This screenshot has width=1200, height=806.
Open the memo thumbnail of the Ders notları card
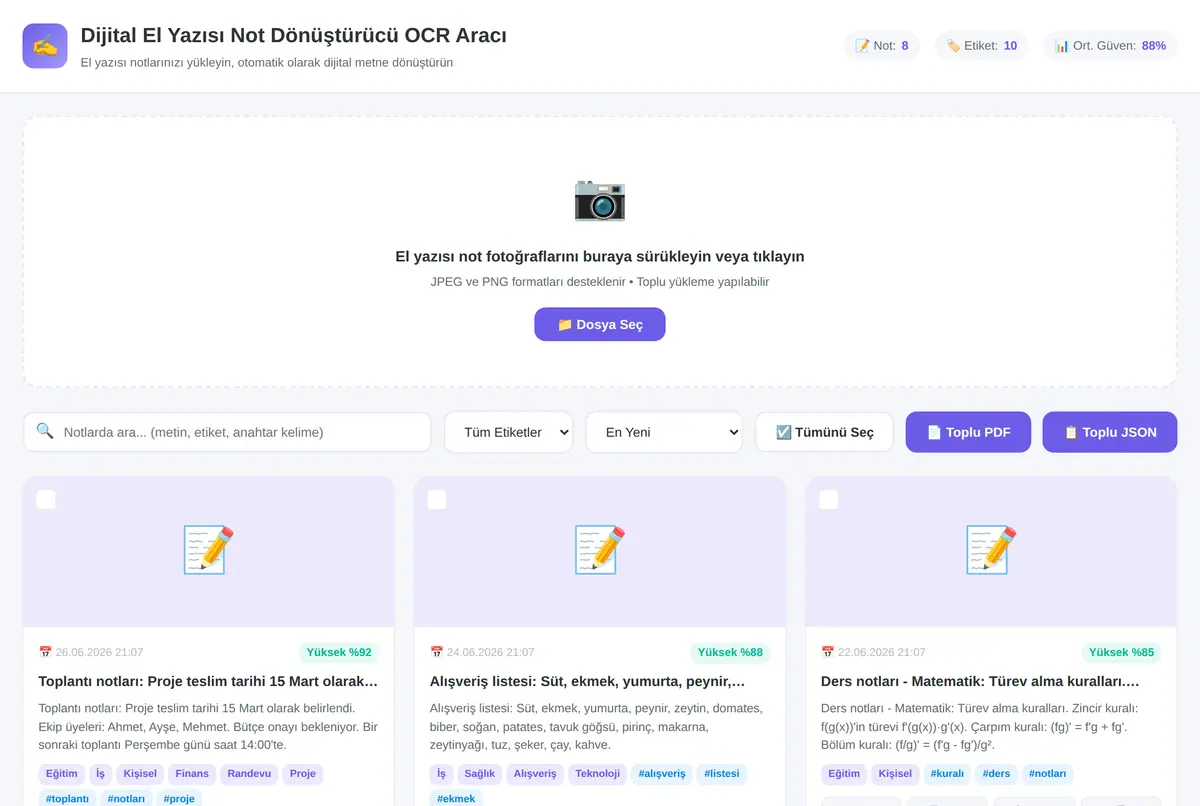(991, 550)
